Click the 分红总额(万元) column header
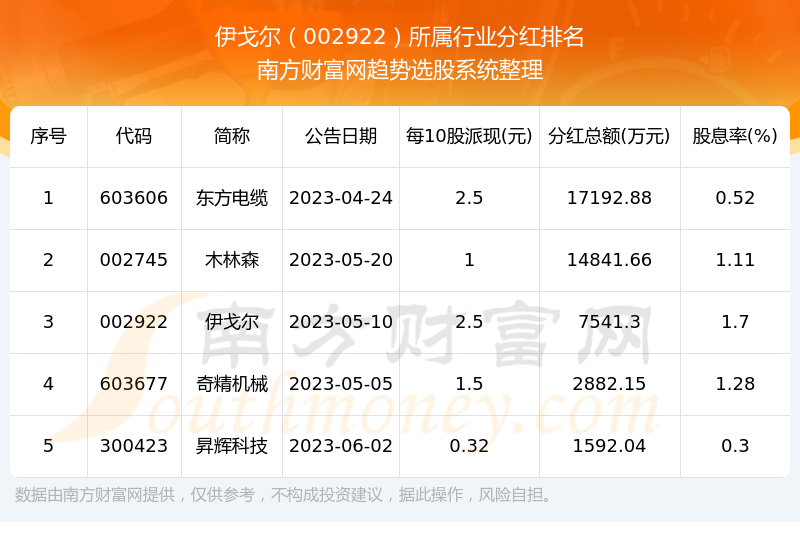The width and height of the screenshot is (800, 544). coord(609,136)
